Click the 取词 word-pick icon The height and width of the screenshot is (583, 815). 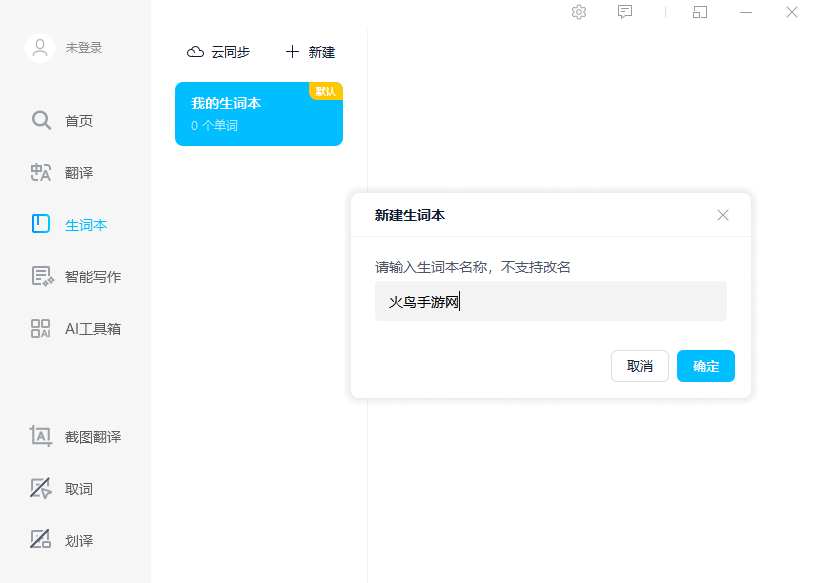click(x=41, y=488)
